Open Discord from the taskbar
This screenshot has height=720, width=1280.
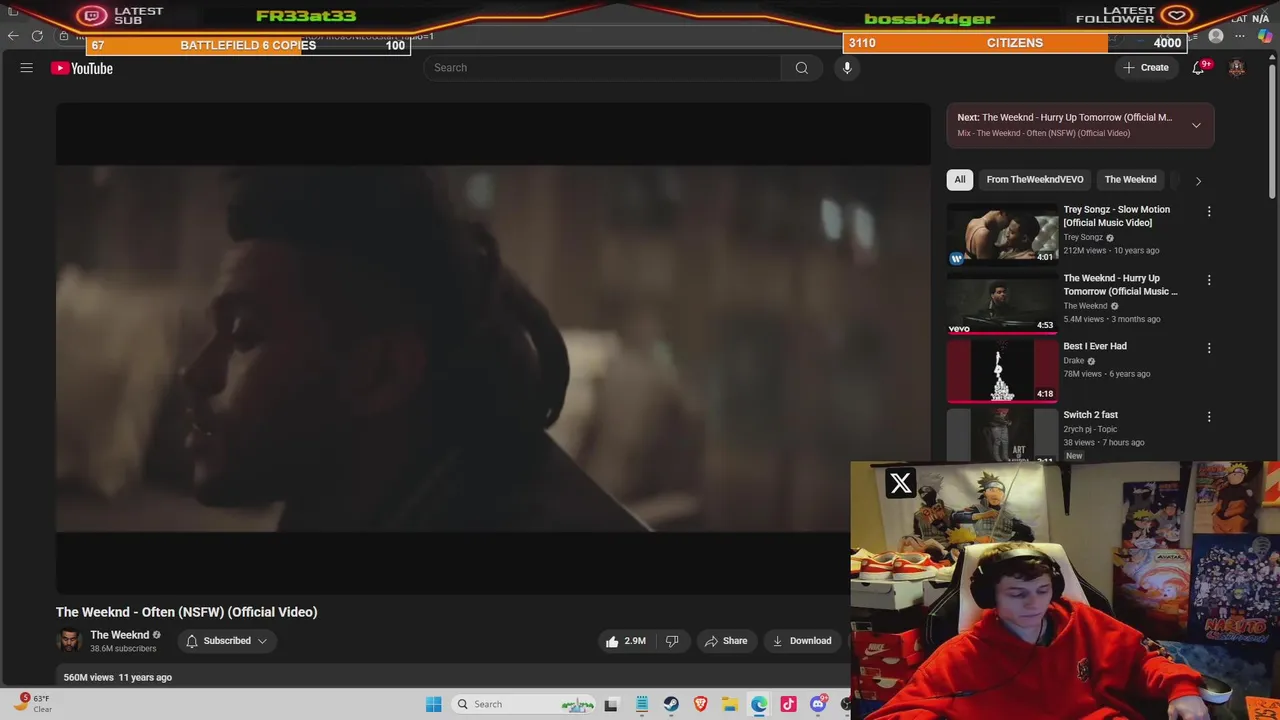[818, 704]
